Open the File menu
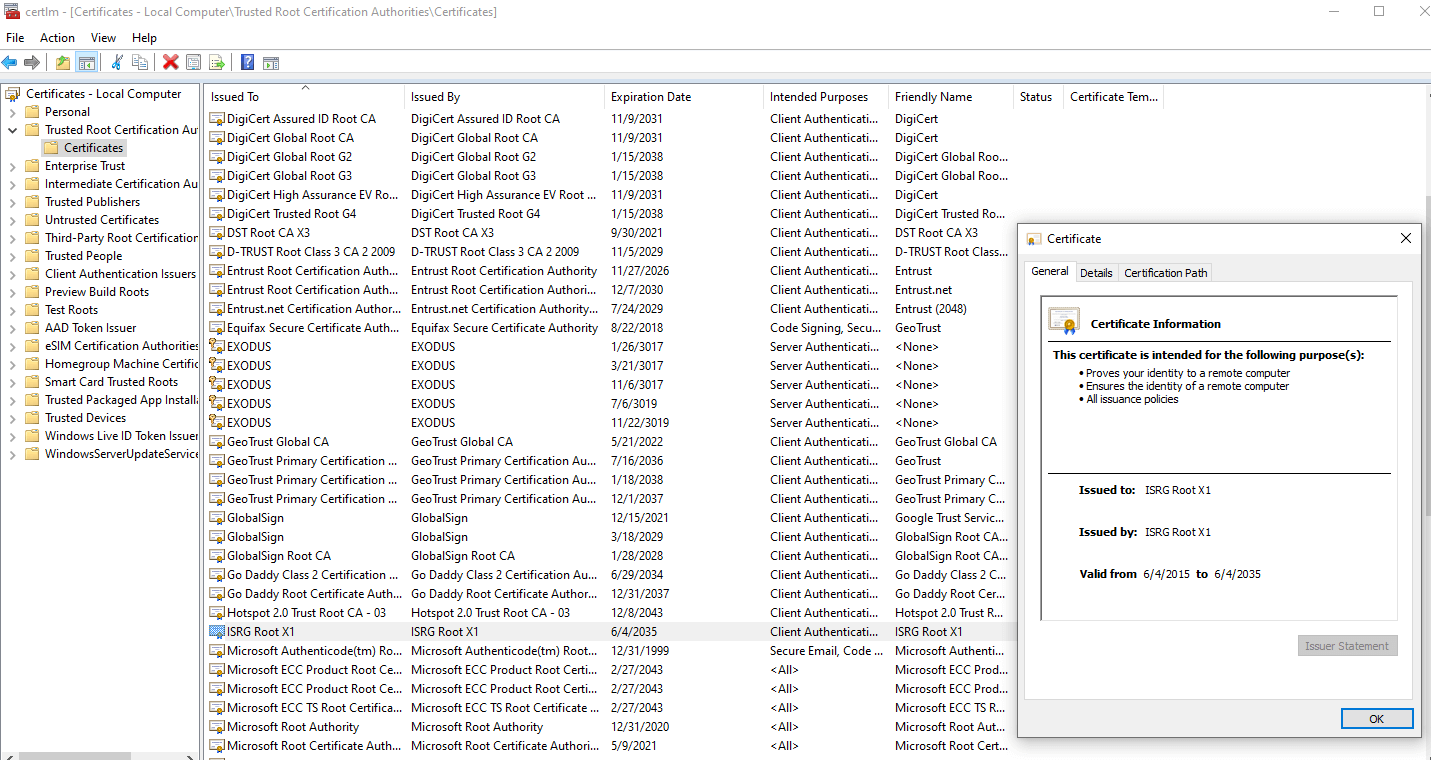 pyautogui.click(x=15, y=38)
